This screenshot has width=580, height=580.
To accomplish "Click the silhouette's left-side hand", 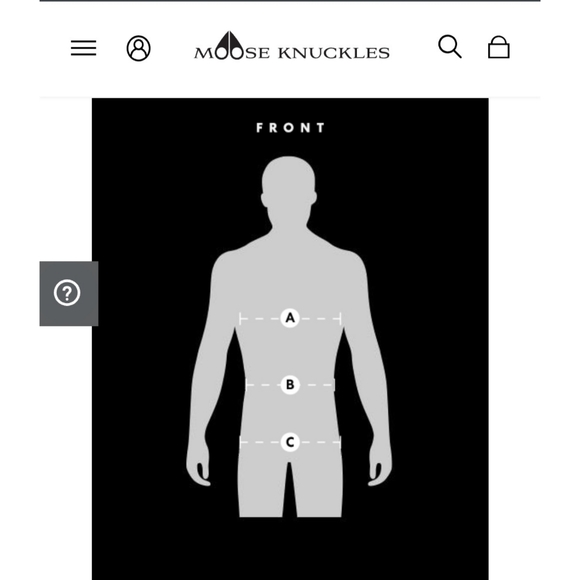I will [x=198, y=466].
